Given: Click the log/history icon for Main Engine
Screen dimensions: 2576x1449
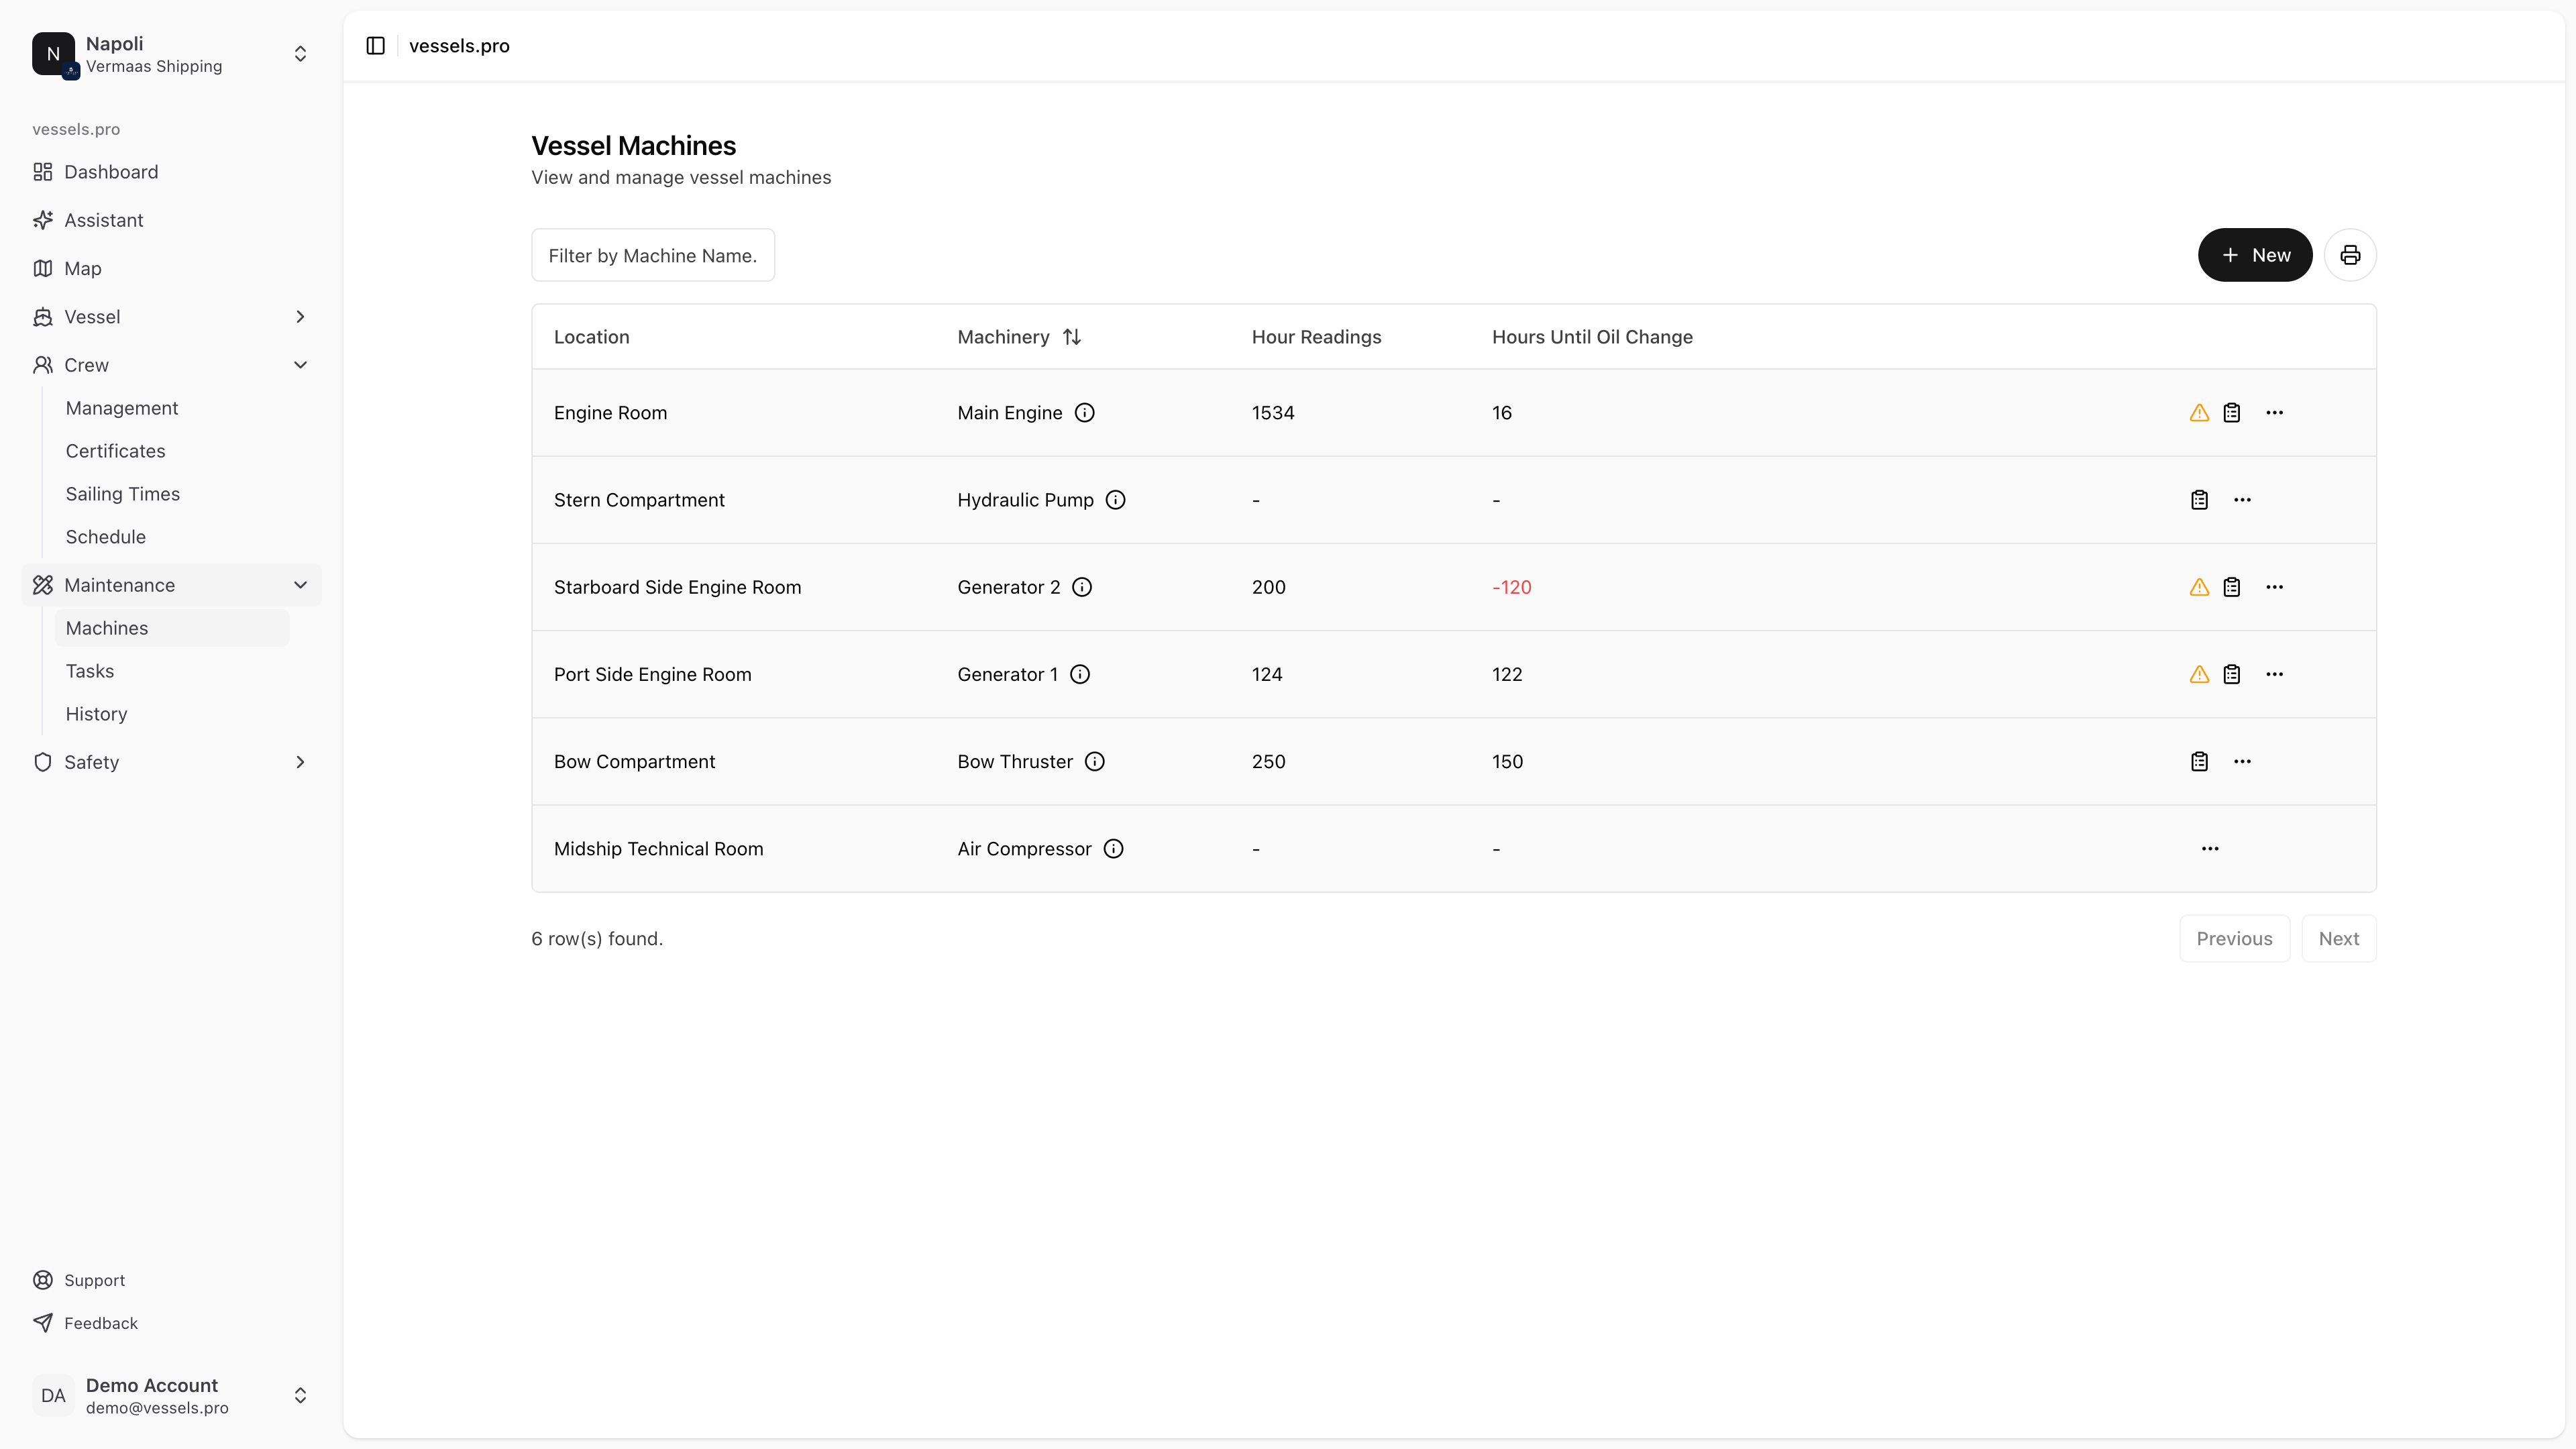Looking at the screenshot, I should point(2233,413).
